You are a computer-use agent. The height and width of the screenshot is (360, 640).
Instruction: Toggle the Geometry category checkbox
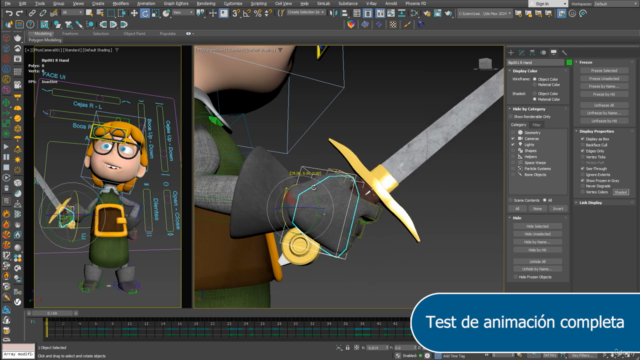point(513,133)
